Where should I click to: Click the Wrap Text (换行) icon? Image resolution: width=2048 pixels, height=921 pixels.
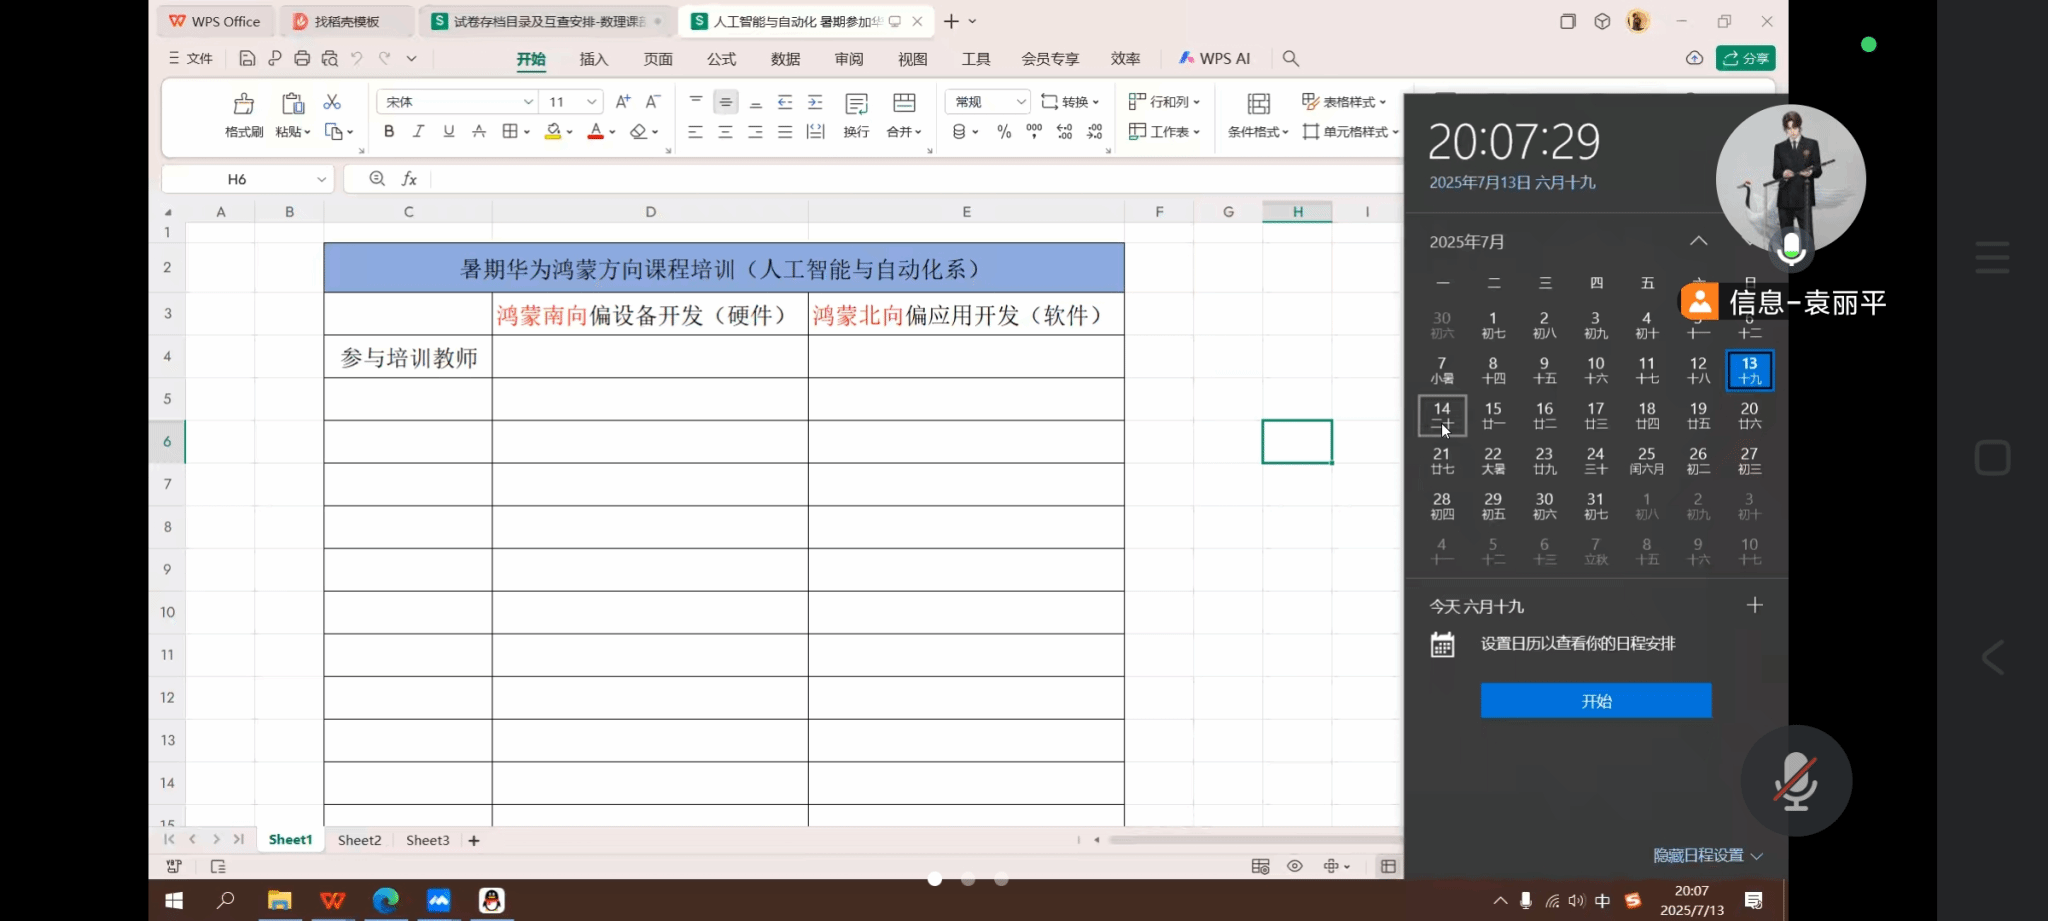(x=856, y=104)
